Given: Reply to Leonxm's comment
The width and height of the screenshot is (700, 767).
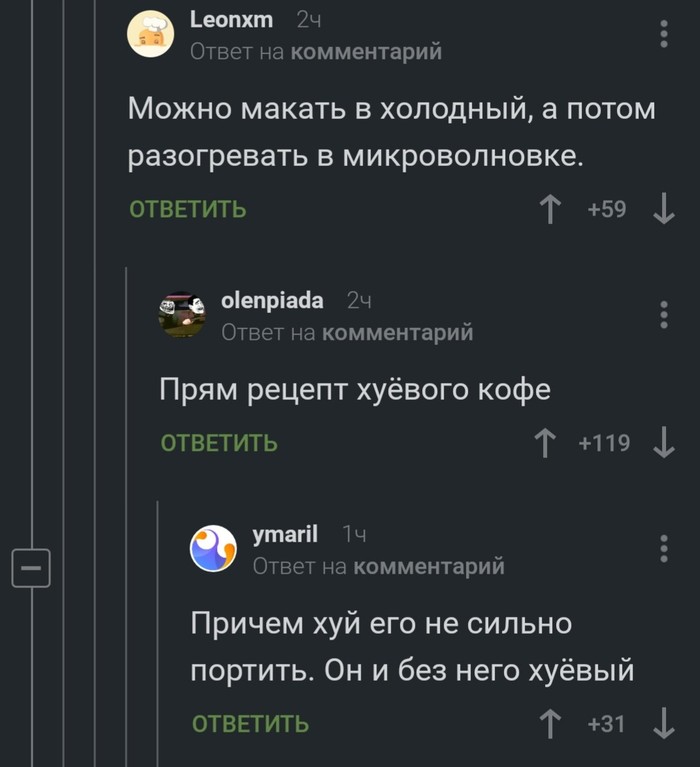Looking at the screenshot, I should (188, 209).
